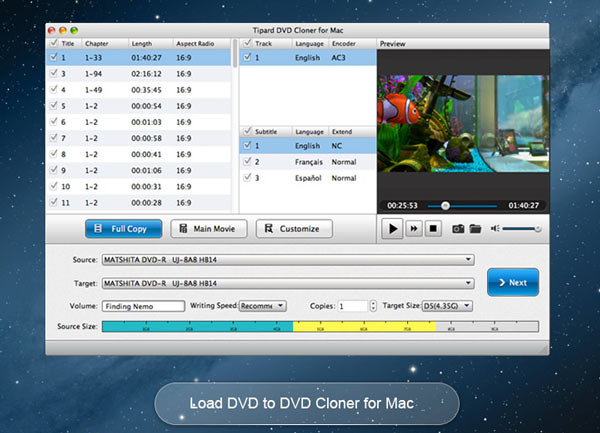Click the Finding Nemo preview image
This screenshot has height=433, width=600.
[x=463, y=124]
